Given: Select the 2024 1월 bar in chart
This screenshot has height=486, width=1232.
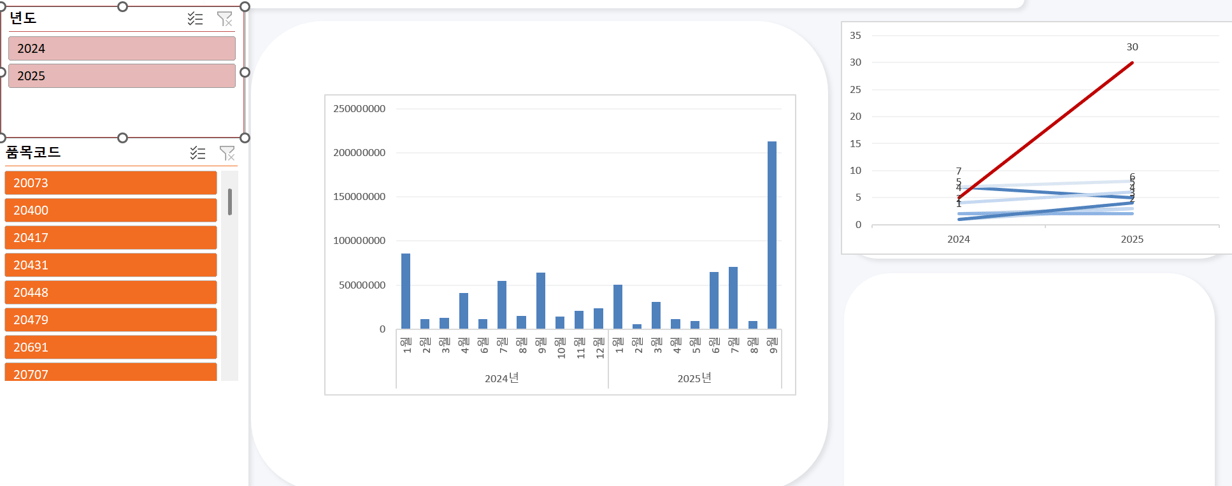Looking at the screenshot, I should tap(406, 291).
